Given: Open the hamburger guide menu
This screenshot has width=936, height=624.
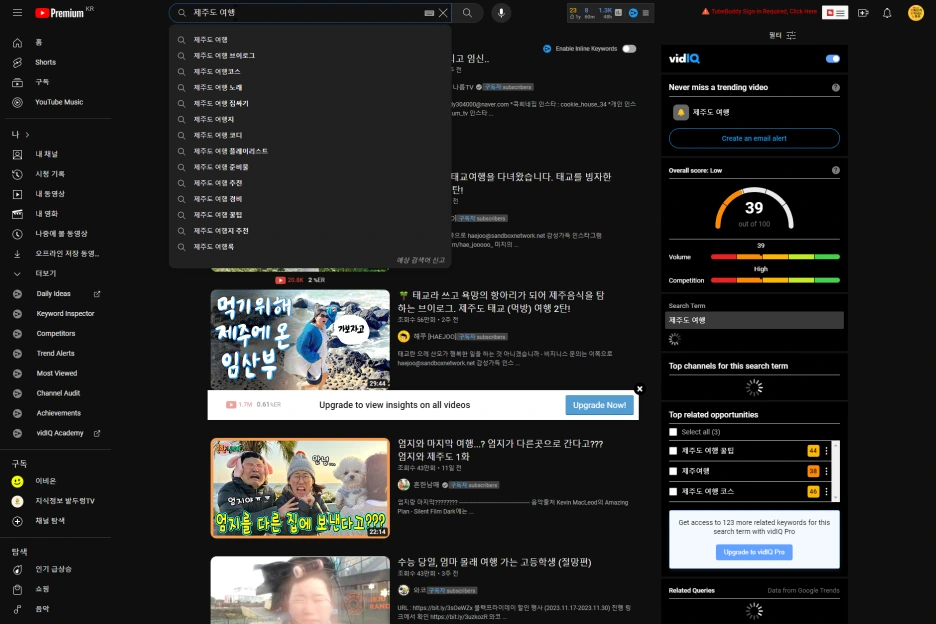Looking at the screenshot, I should pos(17,13).
